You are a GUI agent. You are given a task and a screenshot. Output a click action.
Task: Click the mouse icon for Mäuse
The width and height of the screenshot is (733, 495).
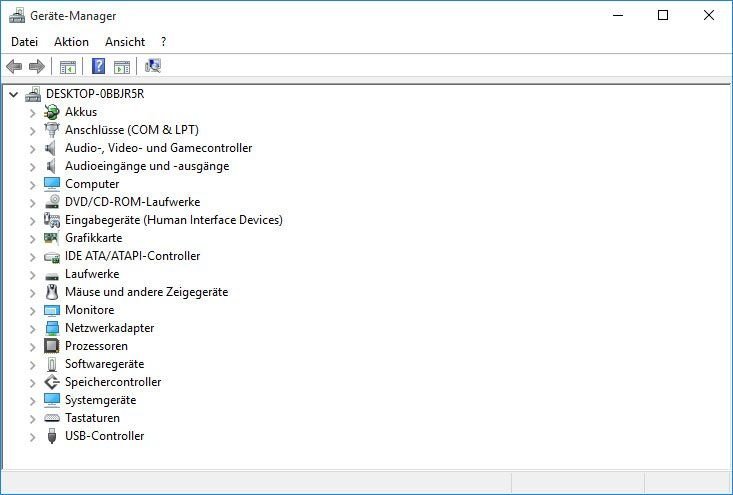tap(52, 292)
